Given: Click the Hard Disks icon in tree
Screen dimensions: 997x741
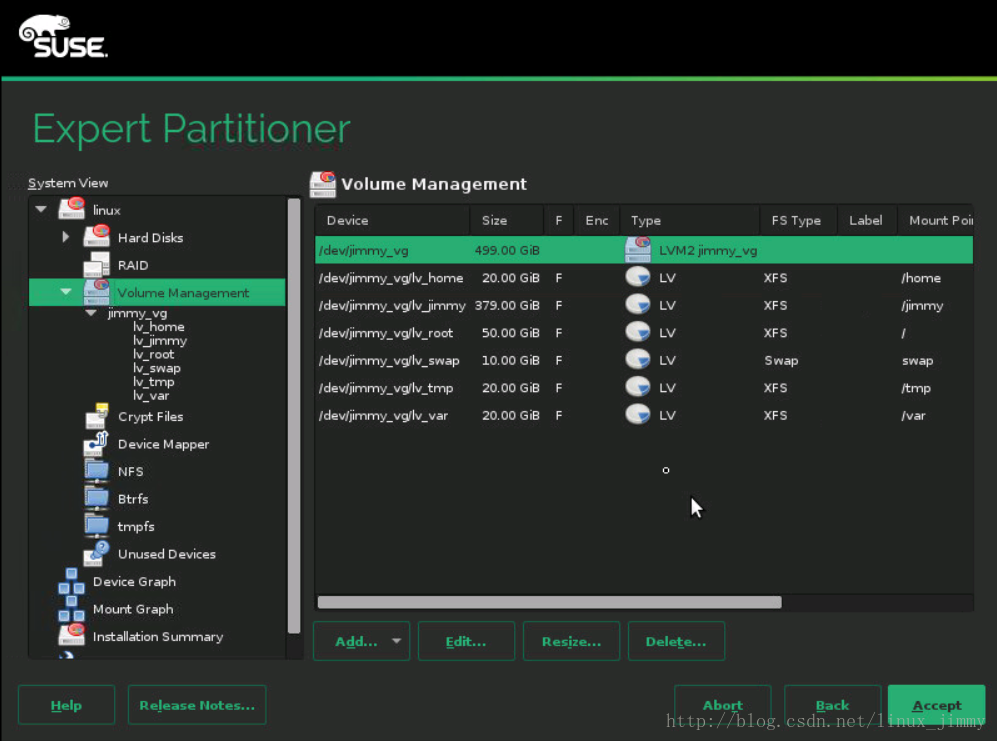Looking at the screenshot, I should pos(97,236).
